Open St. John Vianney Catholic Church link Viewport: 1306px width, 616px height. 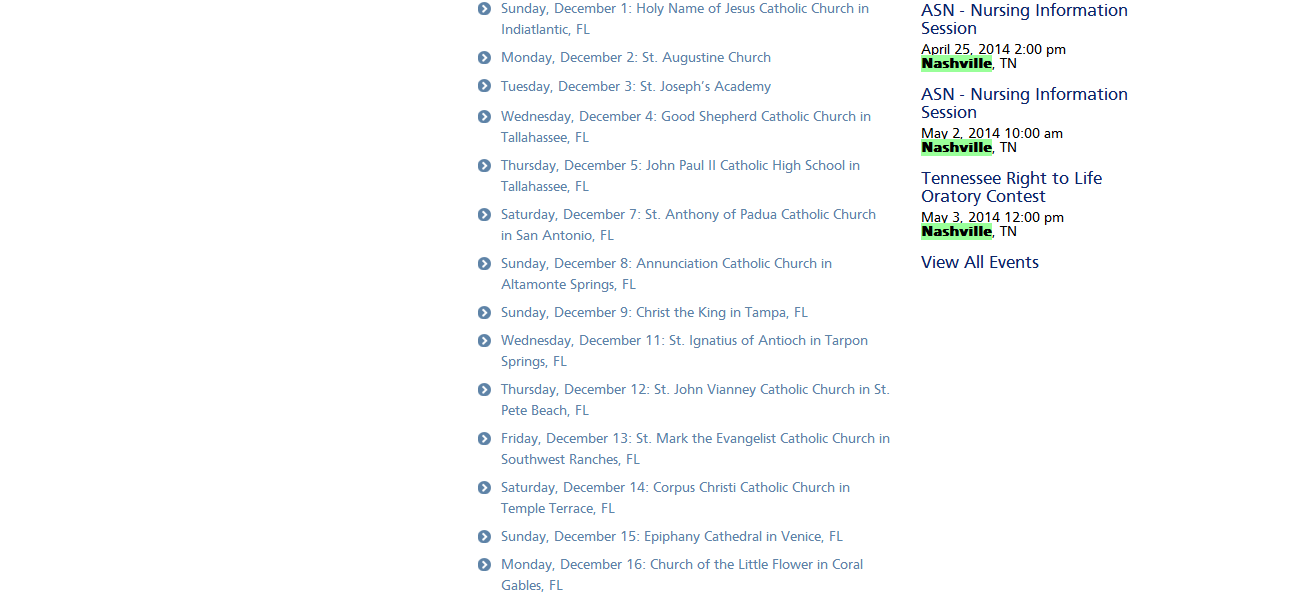point(695,400)
